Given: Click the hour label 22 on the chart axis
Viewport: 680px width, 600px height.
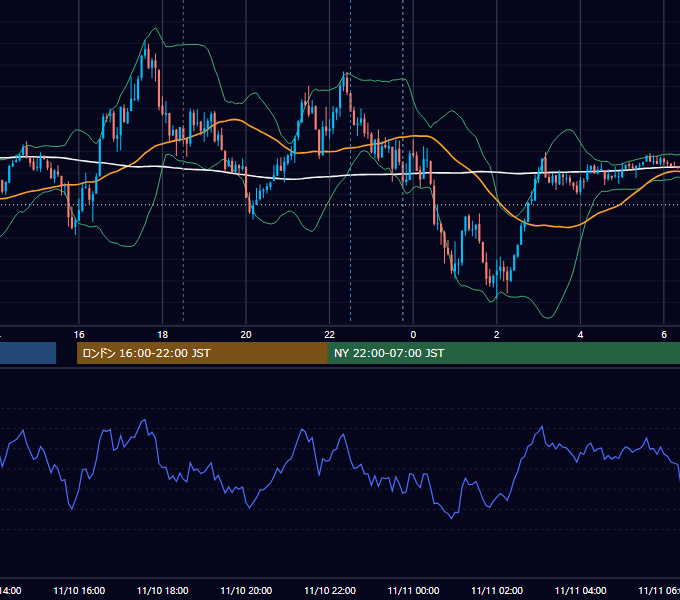Looking at the screenshot, I should (330, 335).
